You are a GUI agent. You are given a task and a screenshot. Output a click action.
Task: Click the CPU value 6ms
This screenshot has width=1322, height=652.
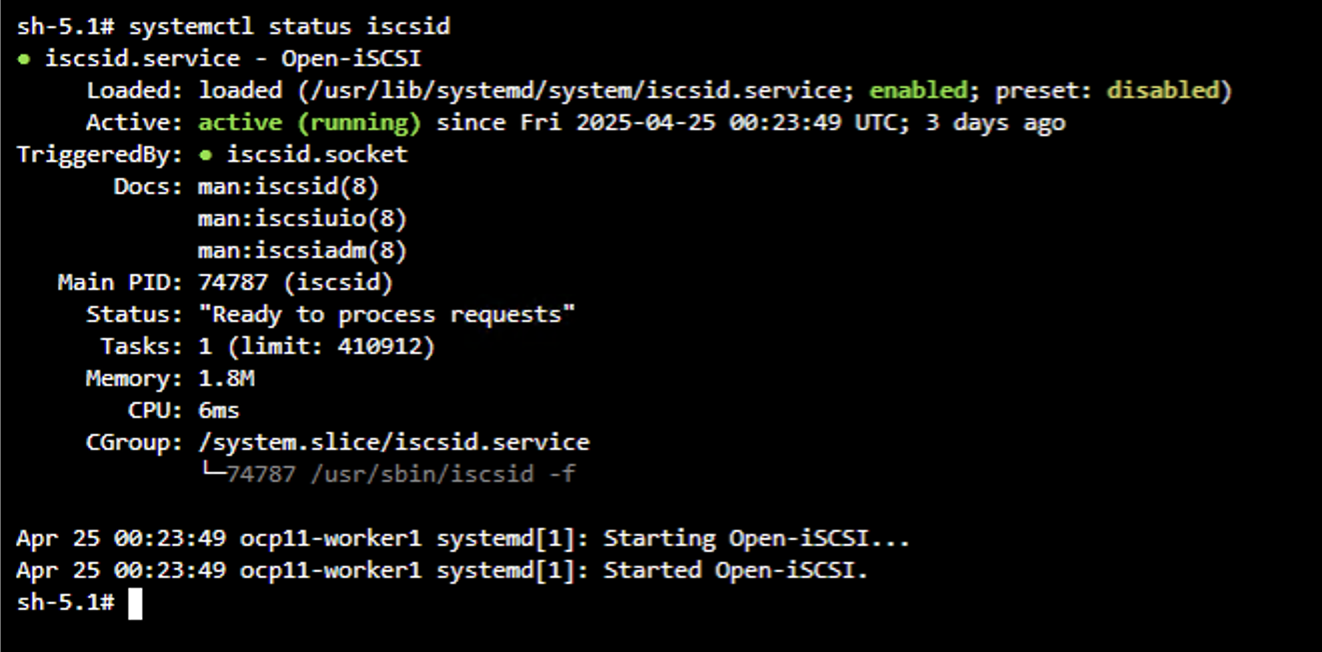219,411
